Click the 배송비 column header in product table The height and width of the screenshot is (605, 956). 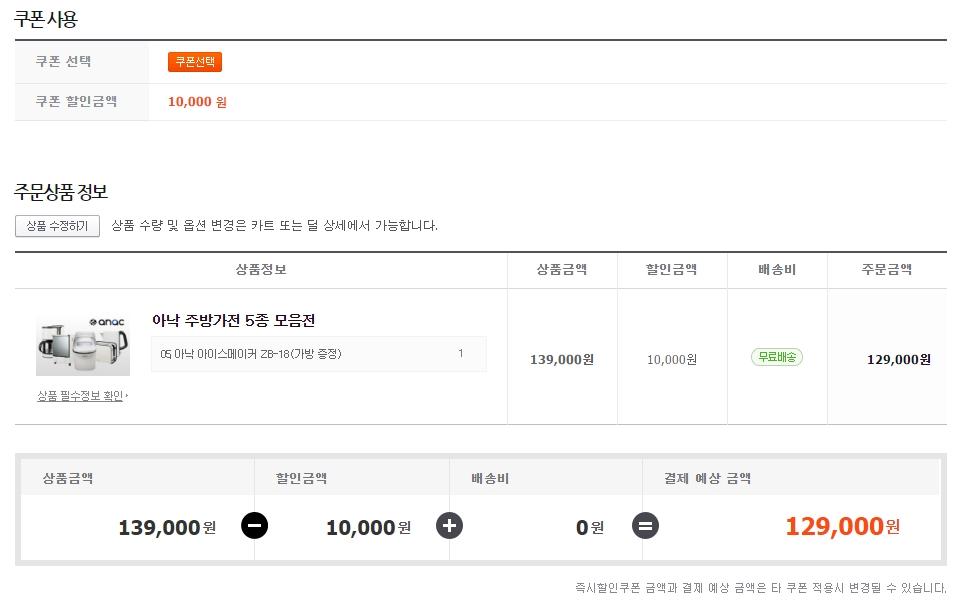[x=776, y=270]
